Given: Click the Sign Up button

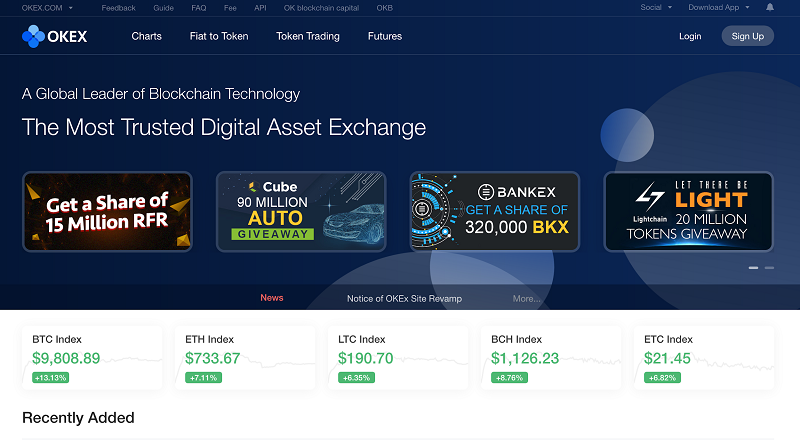Looking at the screenshot, I should coord(747,36).
